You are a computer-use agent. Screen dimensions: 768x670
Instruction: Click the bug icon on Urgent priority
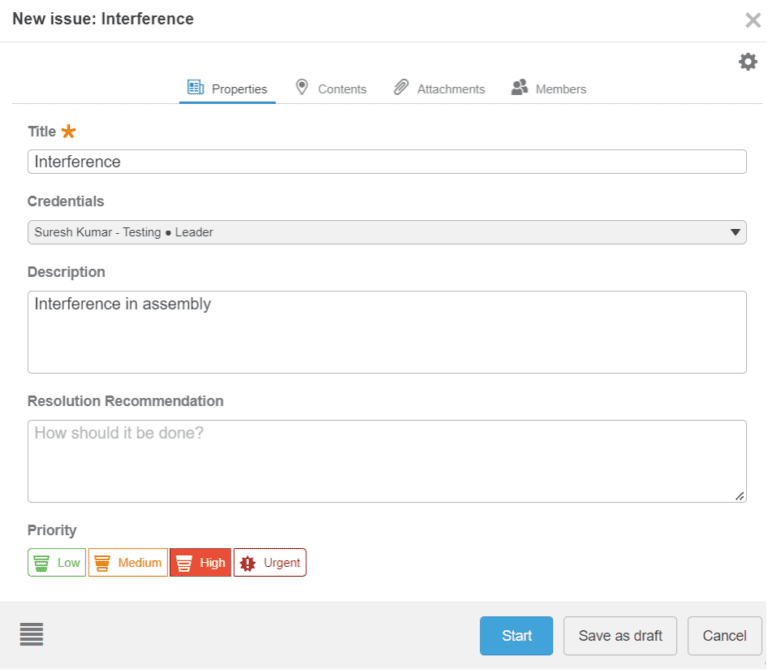[248, 563]
